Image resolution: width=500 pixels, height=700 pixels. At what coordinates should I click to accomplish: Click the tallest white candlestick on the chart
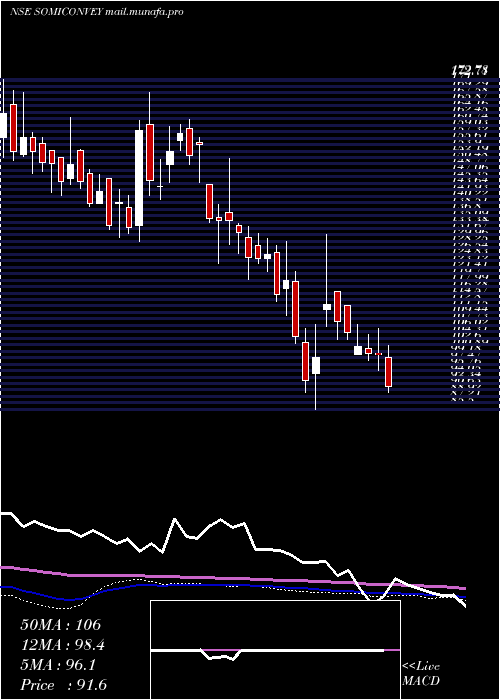[139, 178]
